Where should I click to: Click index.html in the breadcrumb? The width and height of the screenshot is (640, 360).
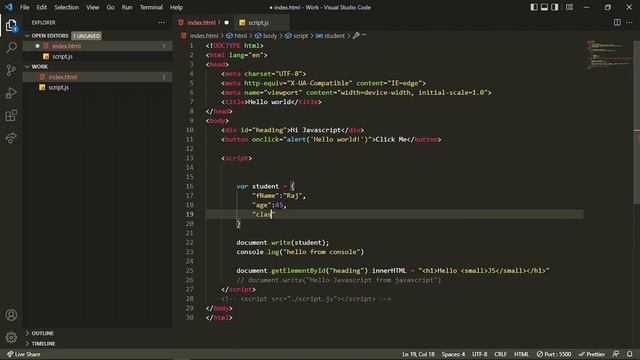[x=204, y=36]
